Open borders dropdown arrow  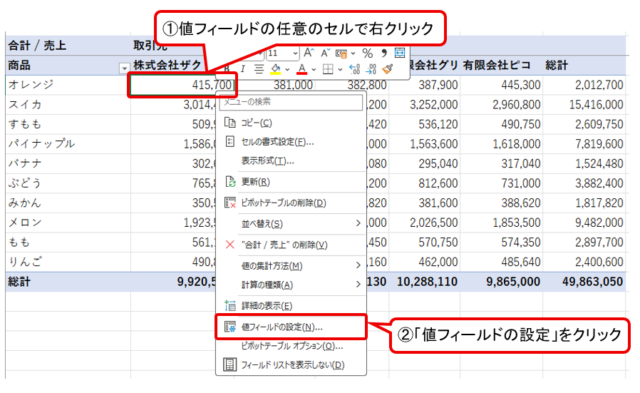(x=340, y=69)
